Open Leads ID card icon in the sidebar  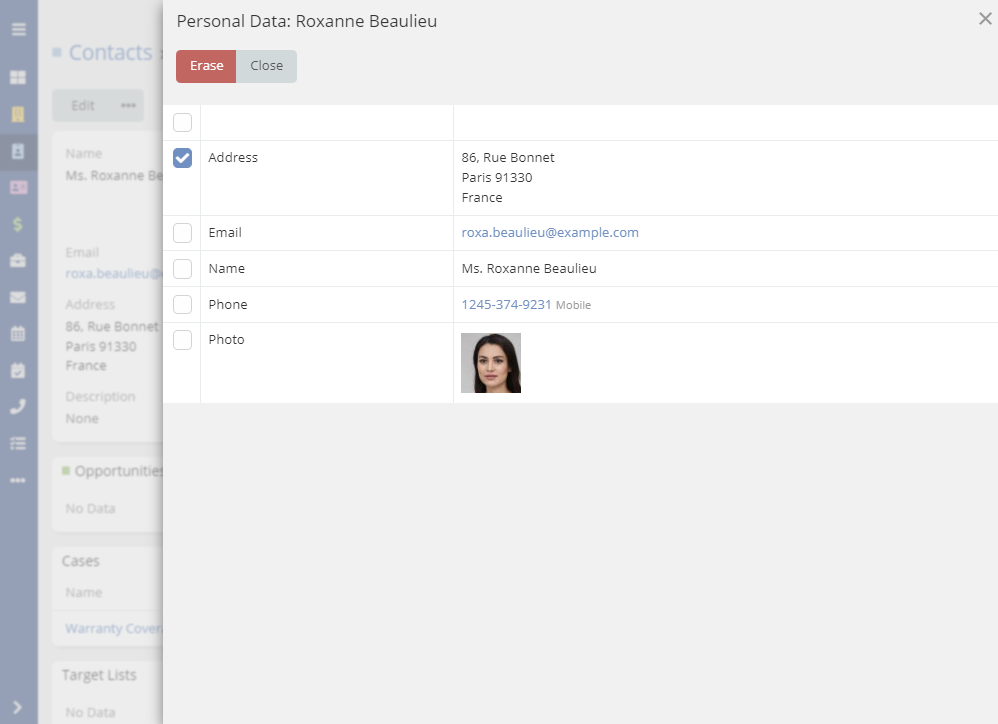coord(18,188)
